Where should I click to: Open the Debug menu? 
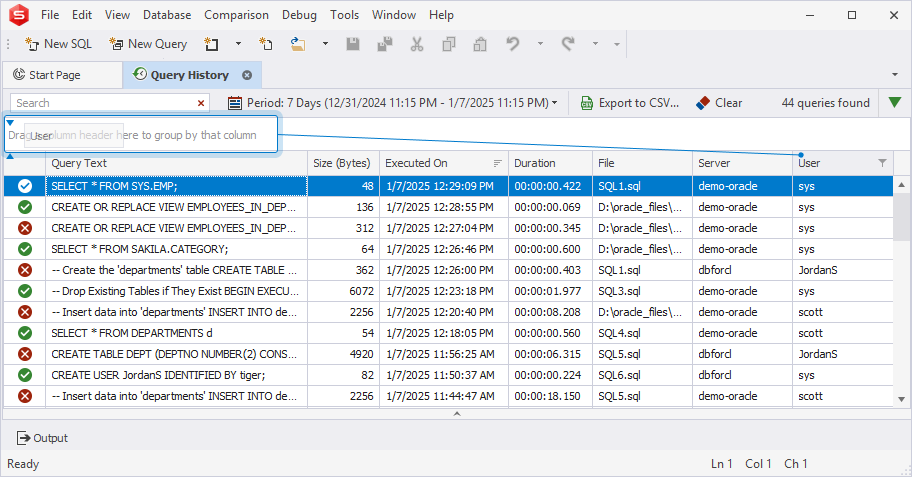click(x=300, y=15)
